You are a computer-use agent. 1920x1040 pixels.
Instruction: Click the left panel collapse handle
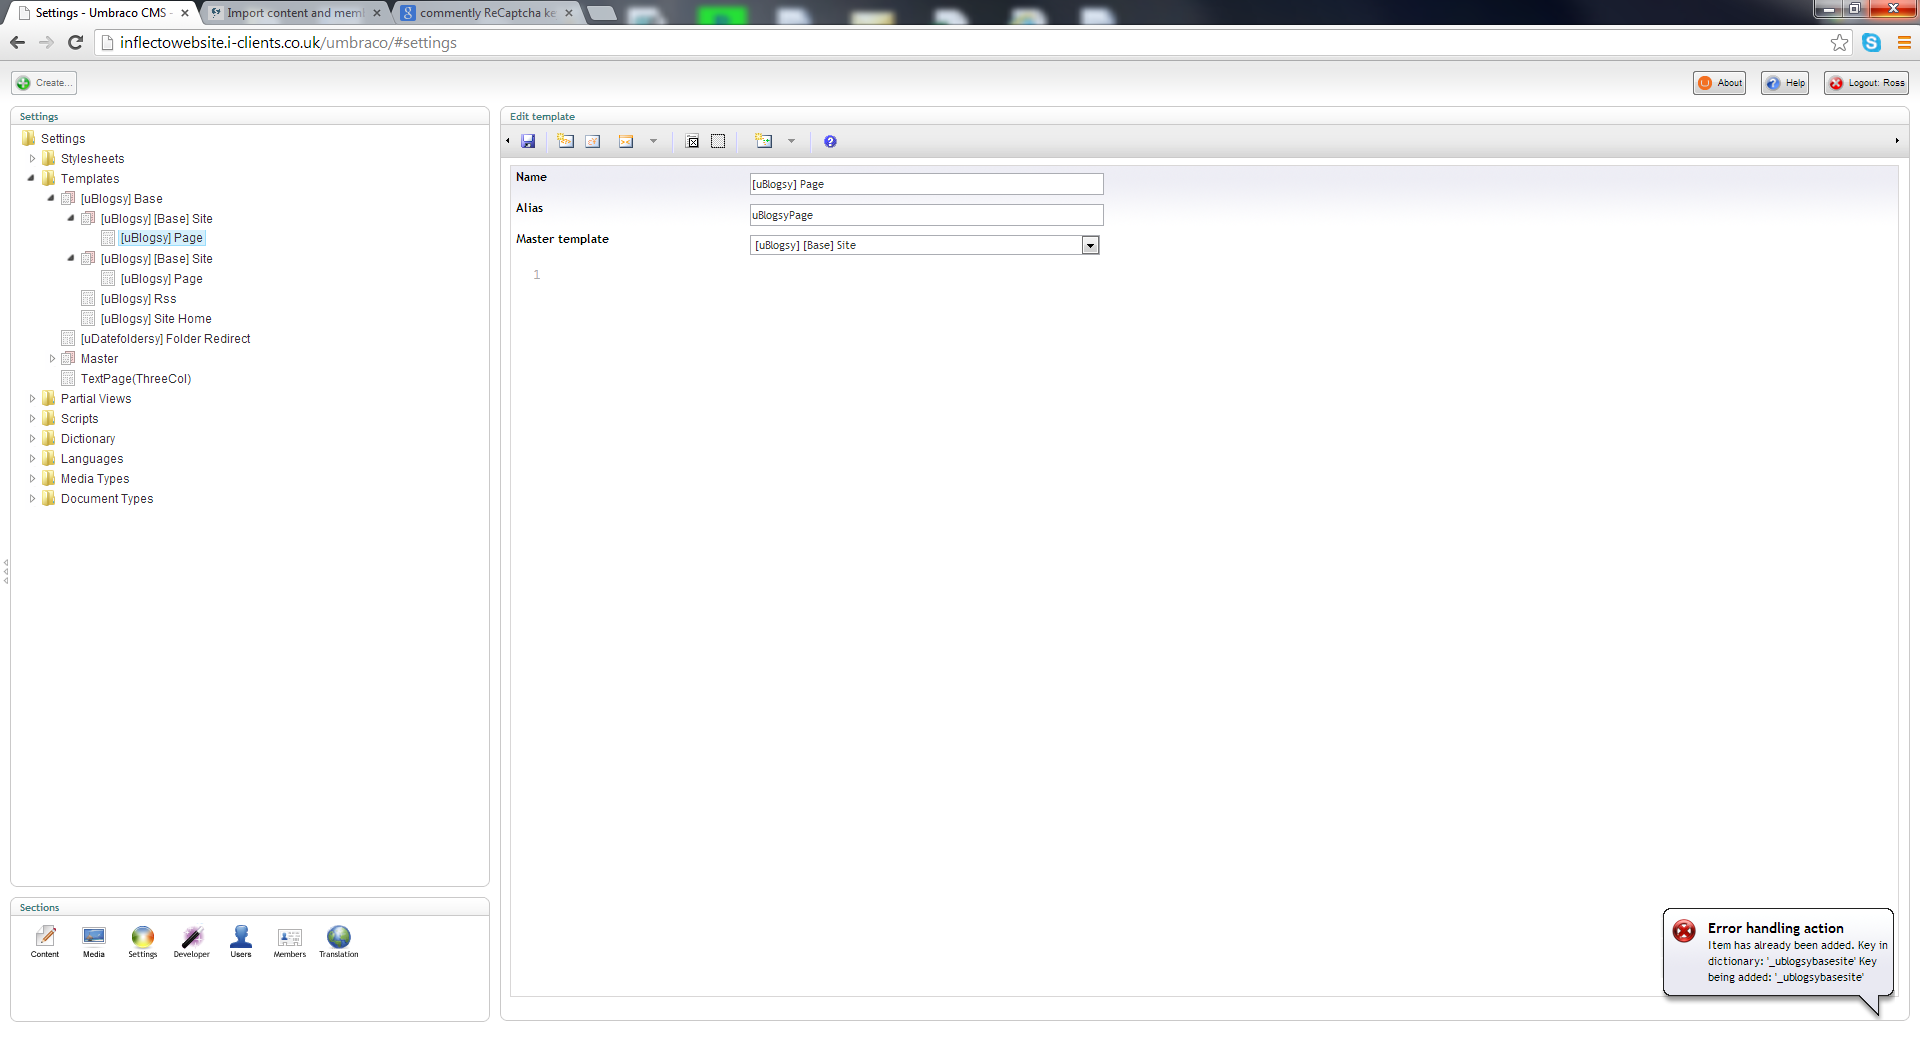tap(6, 571)
